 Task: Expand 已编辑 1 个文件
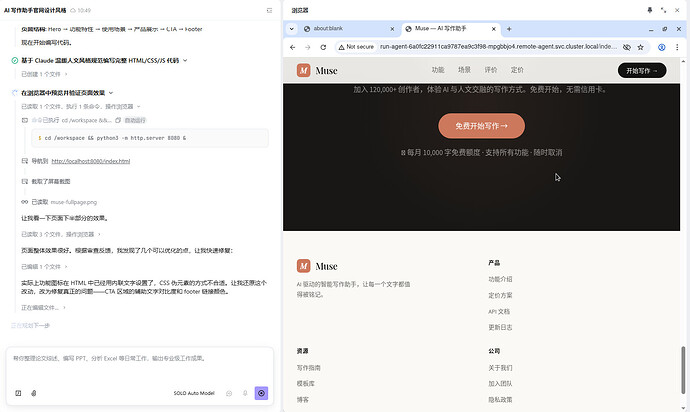click(44, 267)
